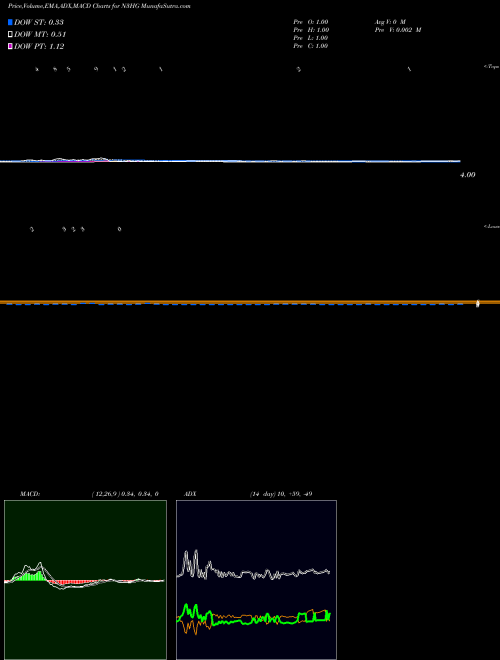Click the ADX (14 day) parameter values
The image size is (500, 660).
coord(281,494)
